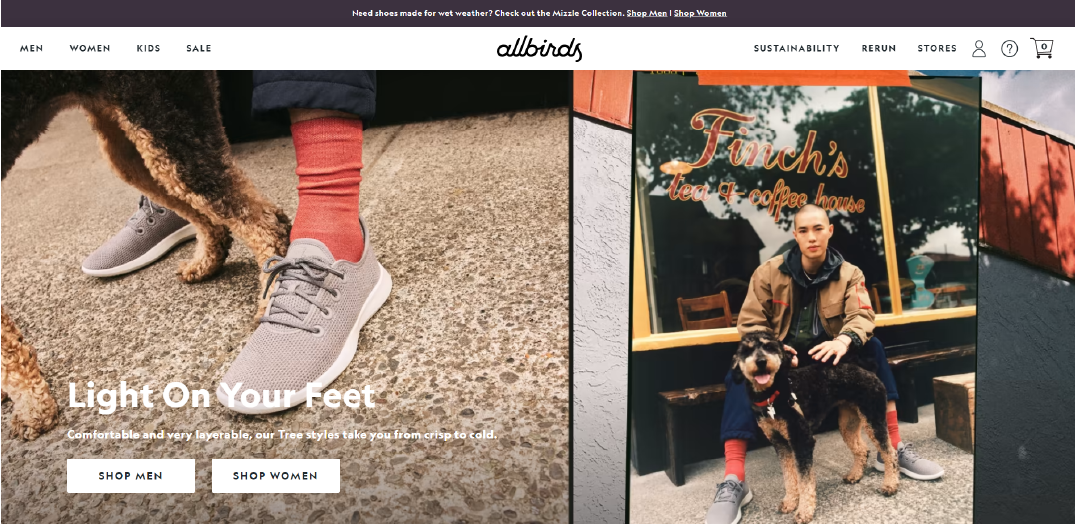Click the gray sneaker hero image
The image size is (1075, 524).
click(x=285, y=297)
